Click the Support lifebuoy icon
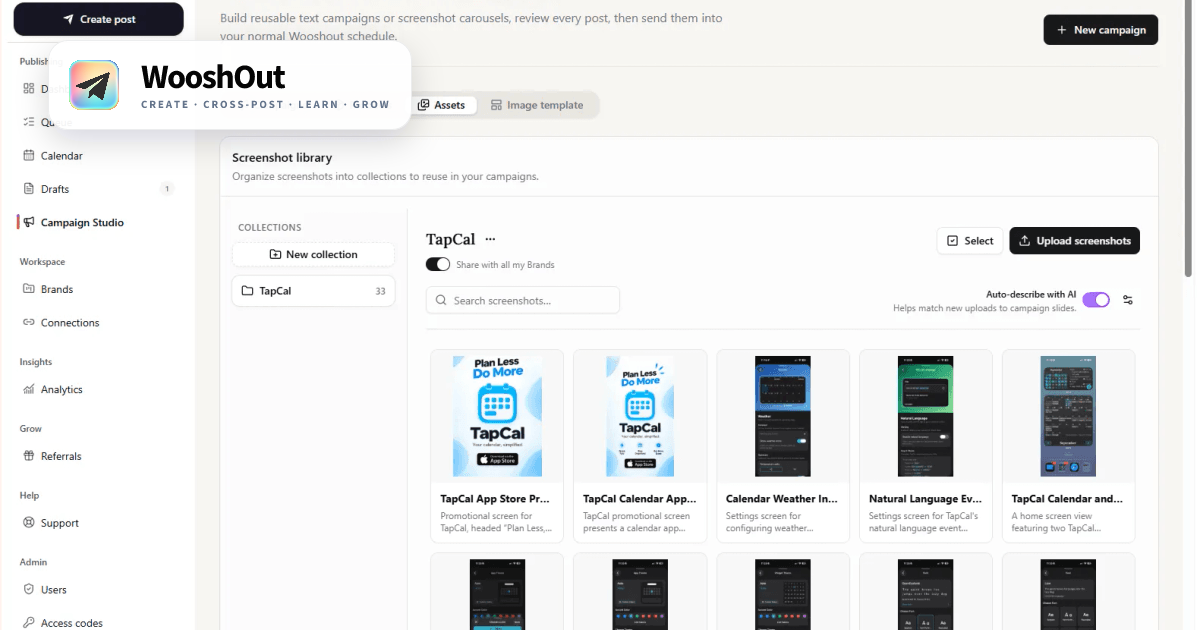1200x630 pixels. click(x=29, y=523)
